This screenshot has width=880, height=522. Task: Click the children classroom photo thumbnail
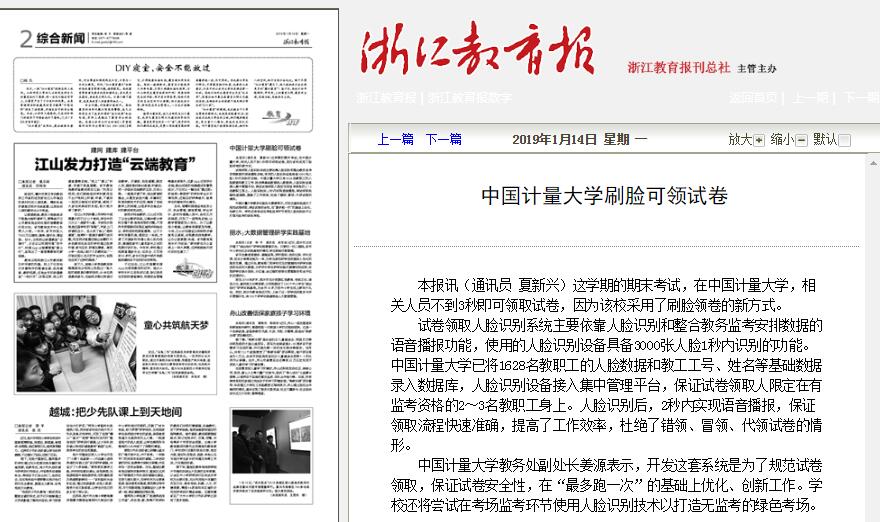point(75,342)
